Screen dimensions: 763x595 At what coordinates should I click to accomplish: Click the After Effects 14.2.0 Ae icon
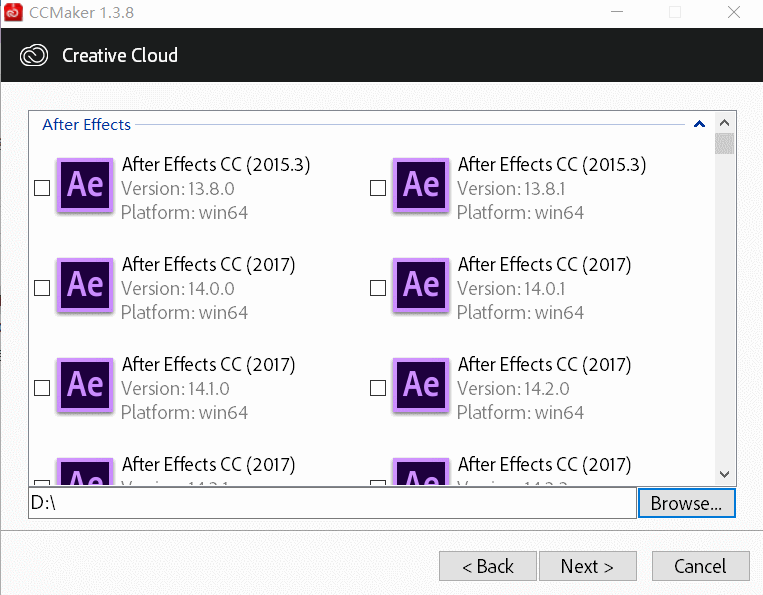421,386
